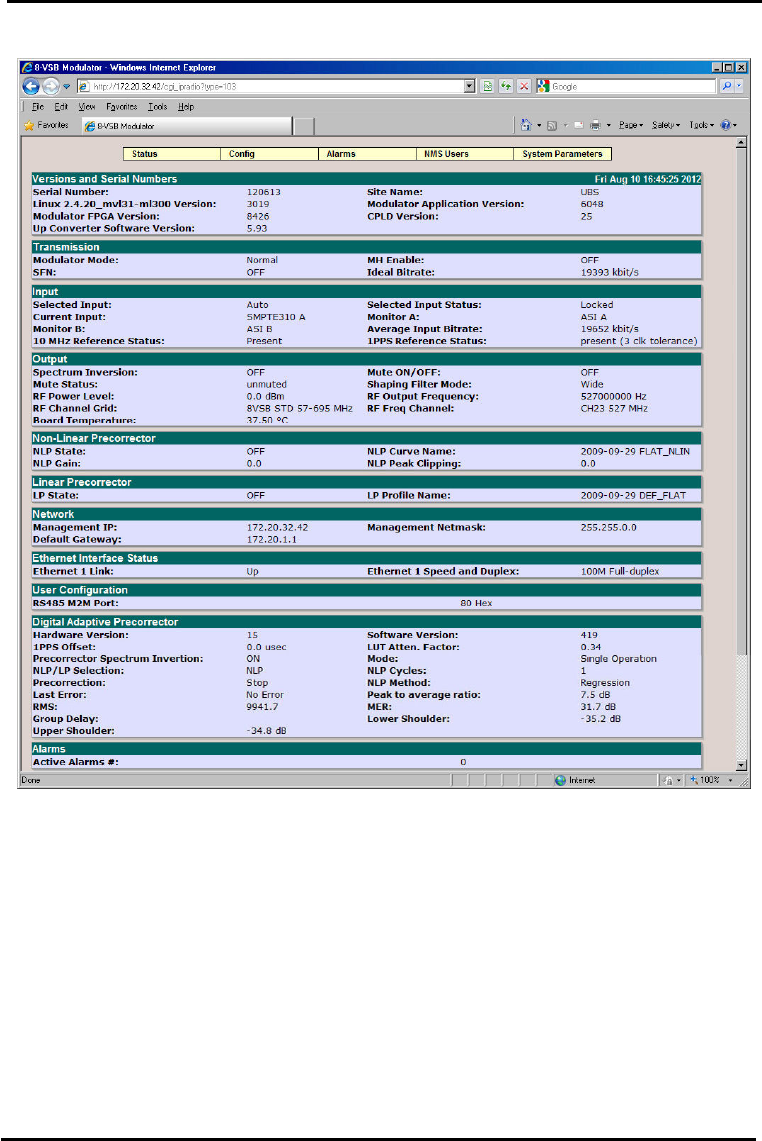Switch to the System Parameters tab
This screenshot has width=762, height=1141.
point(563,154)
